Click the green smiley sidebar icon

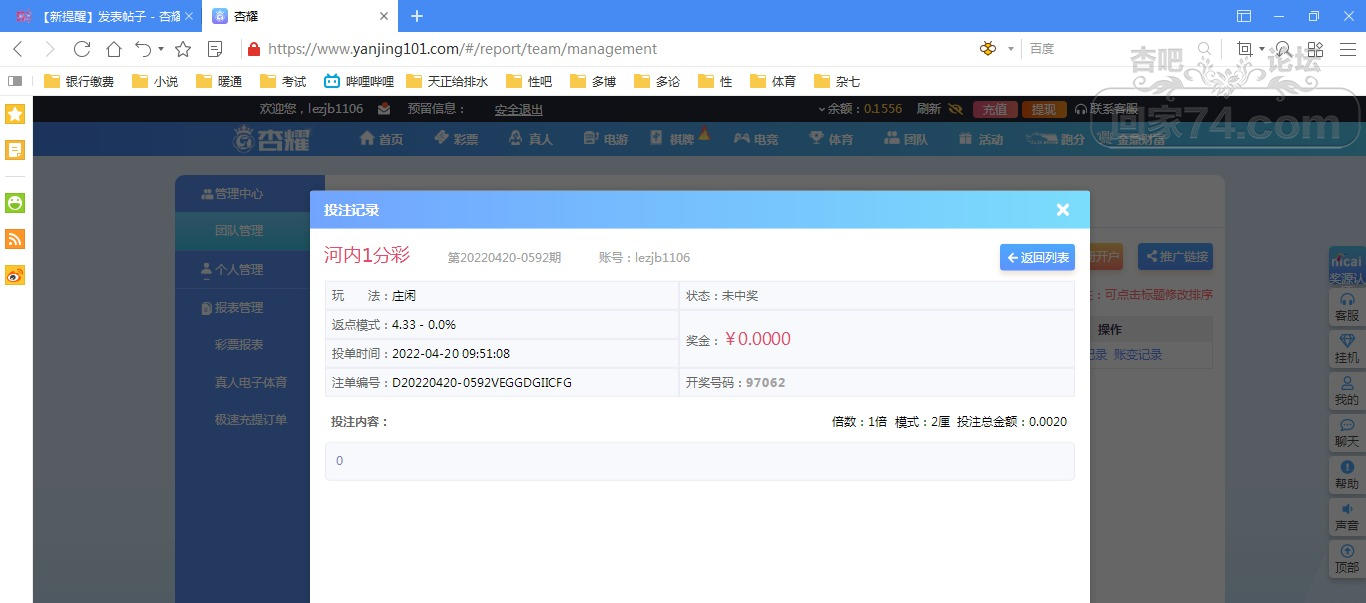(15, 203)
